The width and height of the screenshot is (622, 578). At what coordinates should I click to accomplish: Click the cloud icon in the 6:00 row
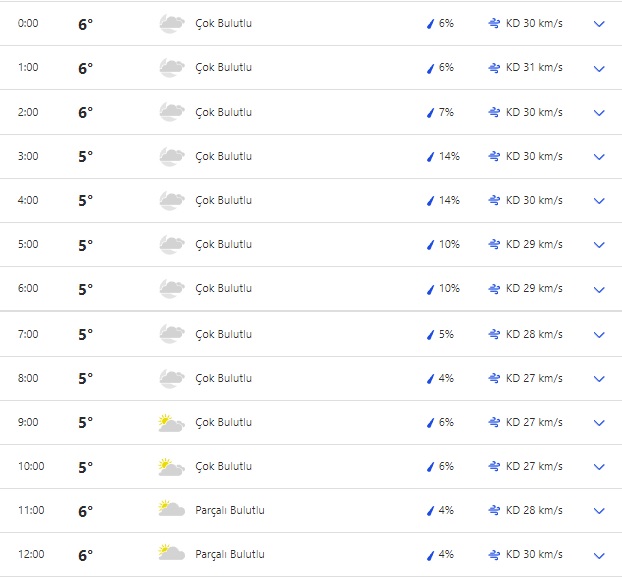171,289
